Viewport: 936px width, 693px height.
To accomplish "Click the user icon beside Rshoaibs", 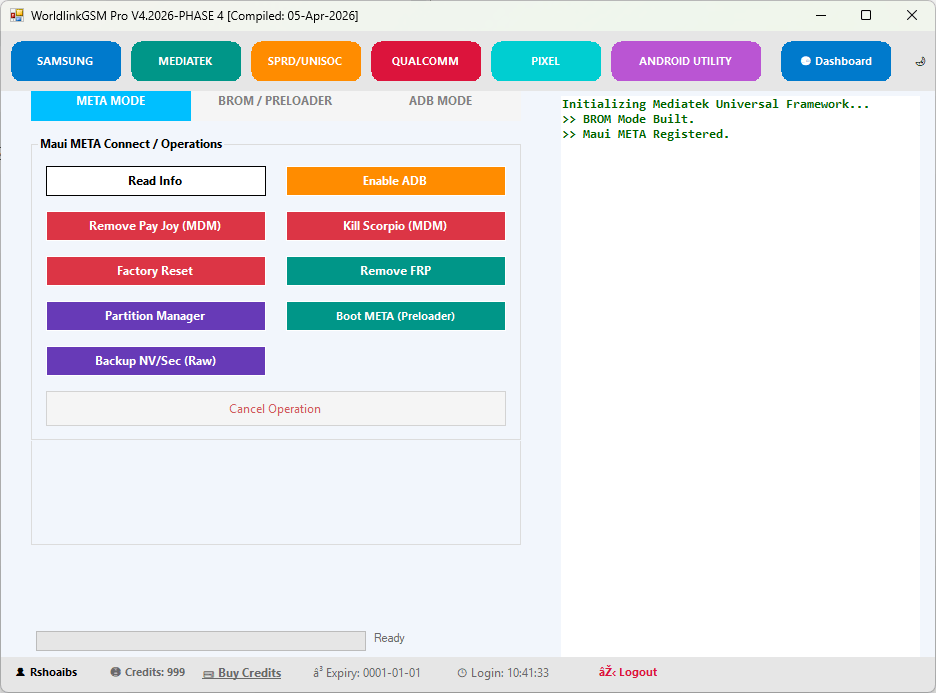I will pos(20,673).
